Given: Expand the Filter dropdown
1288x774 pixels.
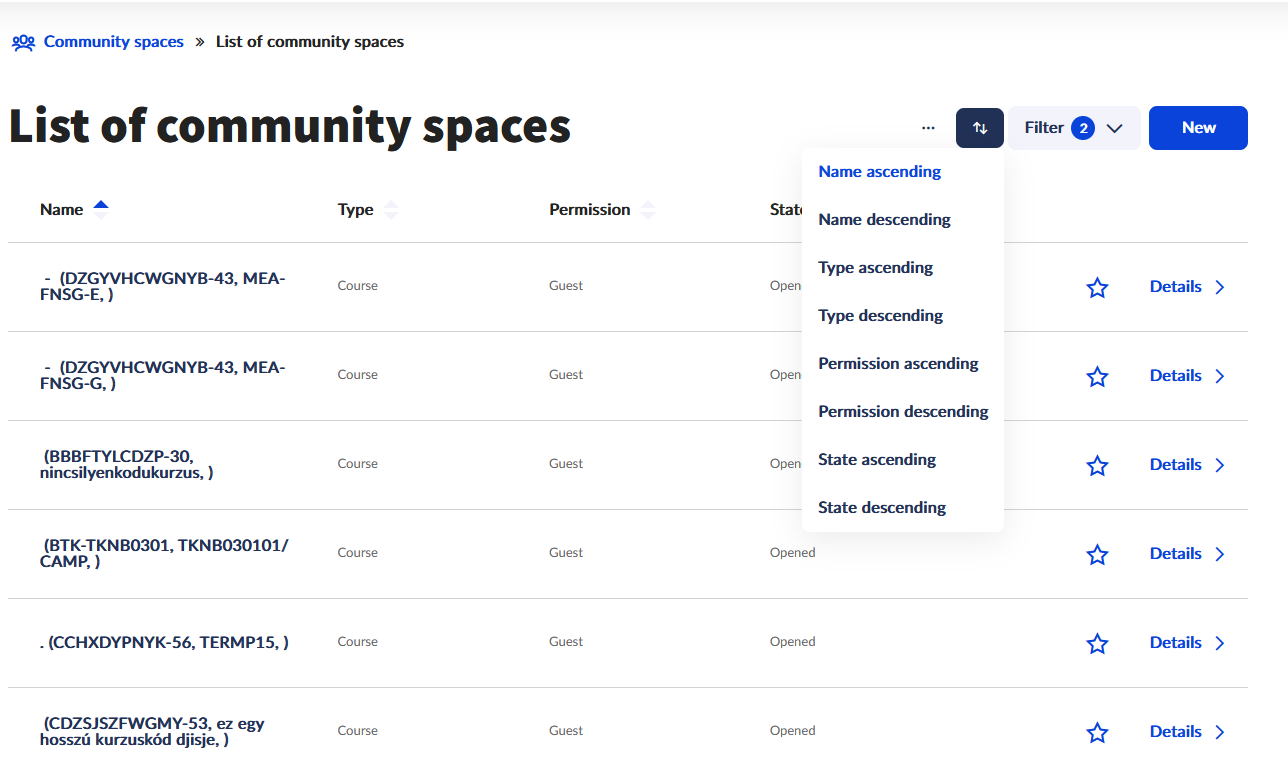Looking at the screenshot, I should tap(1074, 128).
